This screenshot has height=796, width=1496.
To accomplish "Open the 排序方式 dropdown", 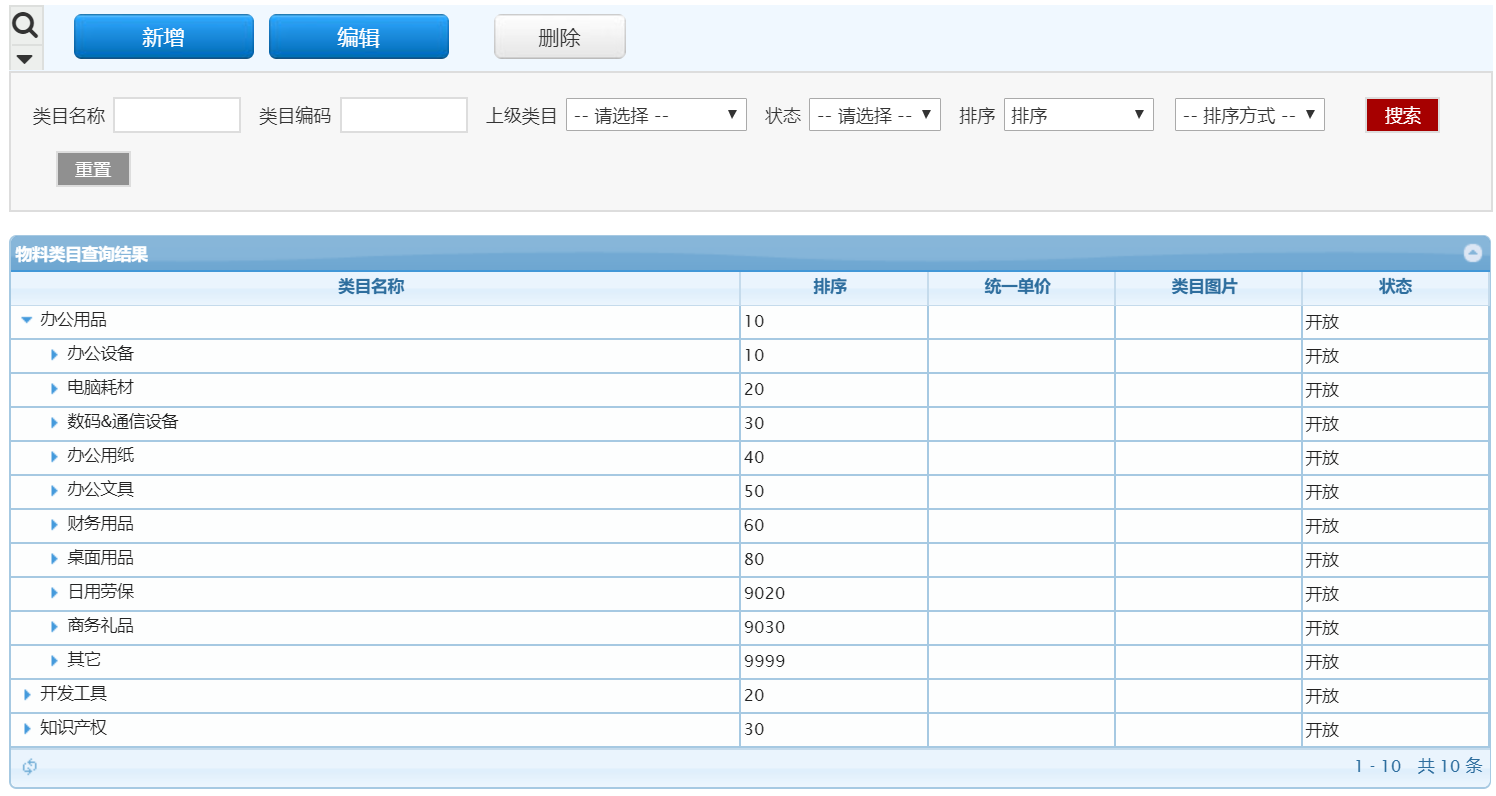I will click(x=1250, y=115).
